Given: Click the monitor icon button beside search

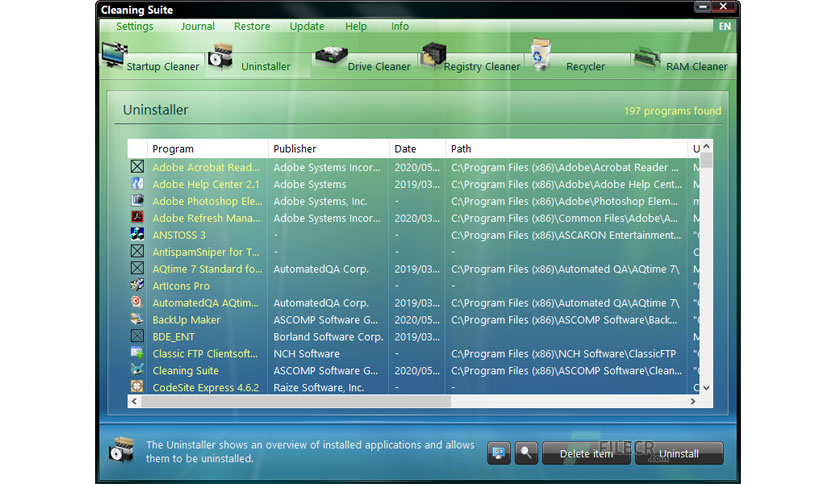Looking at the screenshot, I should tap(499, 453).
